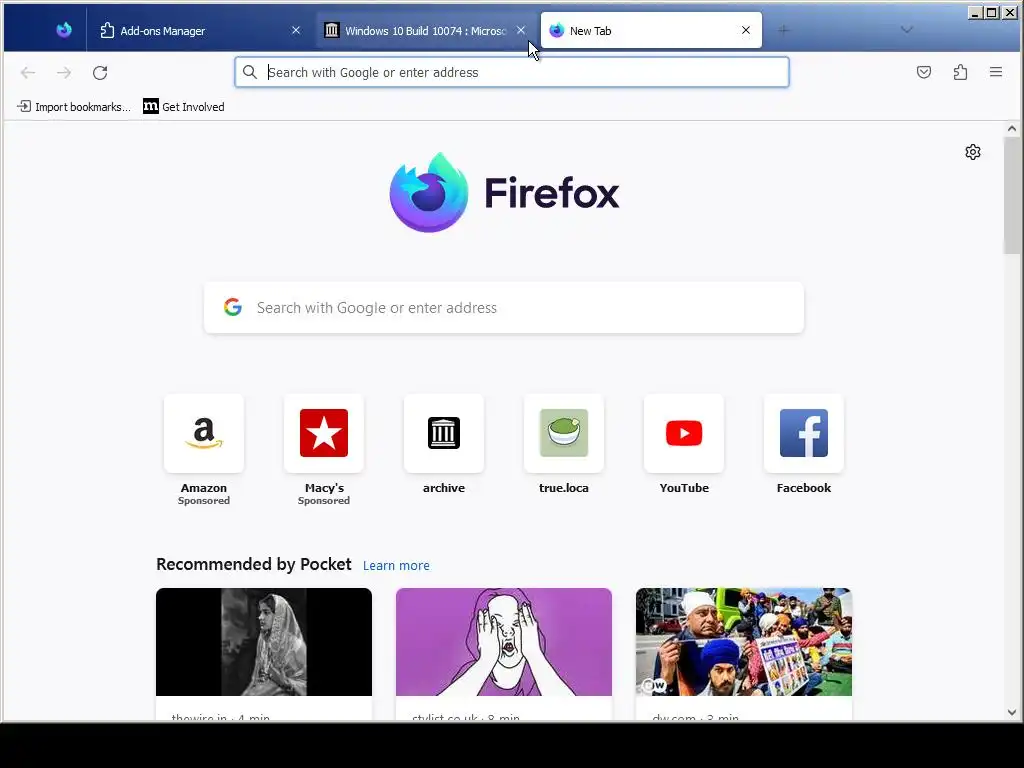Open a new tab with plus button
This screenshot has height=768, width=1024.
coord(784,30)
